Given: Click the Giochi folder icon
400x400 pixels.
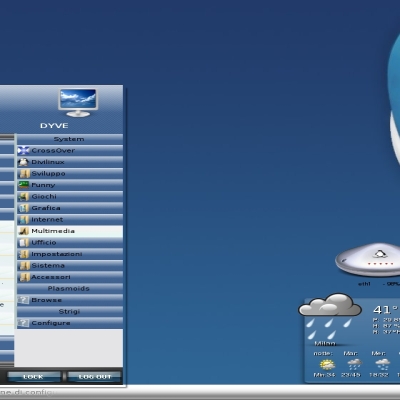Looking at the screenshot, I should [x=24, y=197].
